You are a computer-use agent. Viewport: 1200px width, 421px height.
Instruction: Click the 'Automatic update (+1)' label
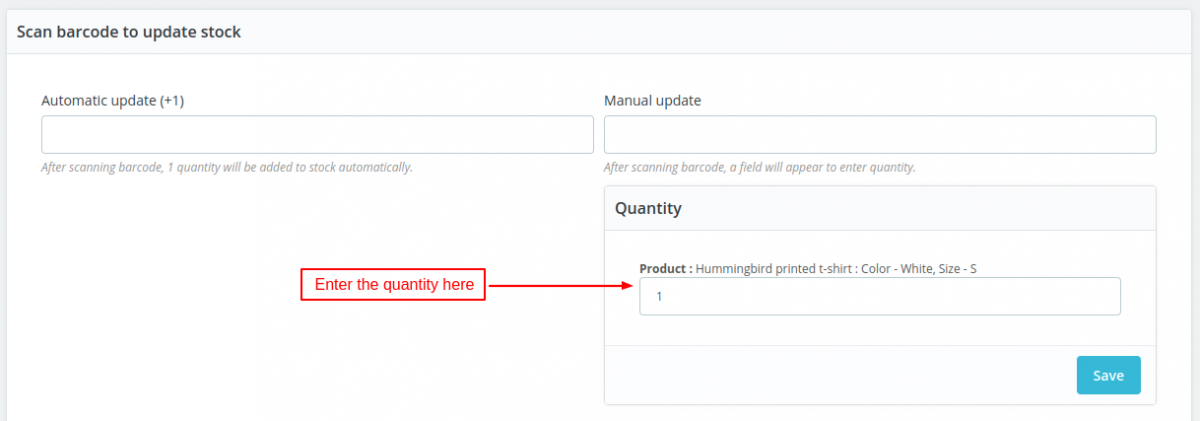click(112, 101)
